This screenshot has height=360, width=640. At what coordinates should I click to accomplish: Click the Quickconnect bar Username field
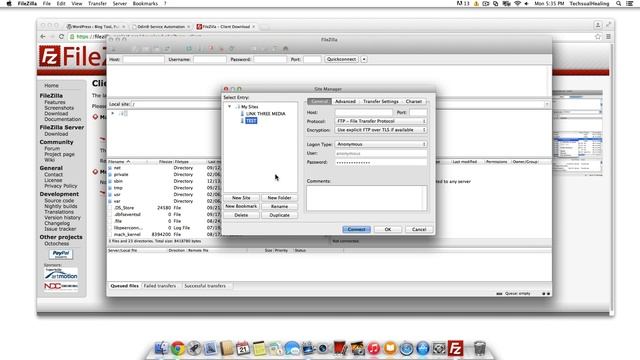coord(210,60)
